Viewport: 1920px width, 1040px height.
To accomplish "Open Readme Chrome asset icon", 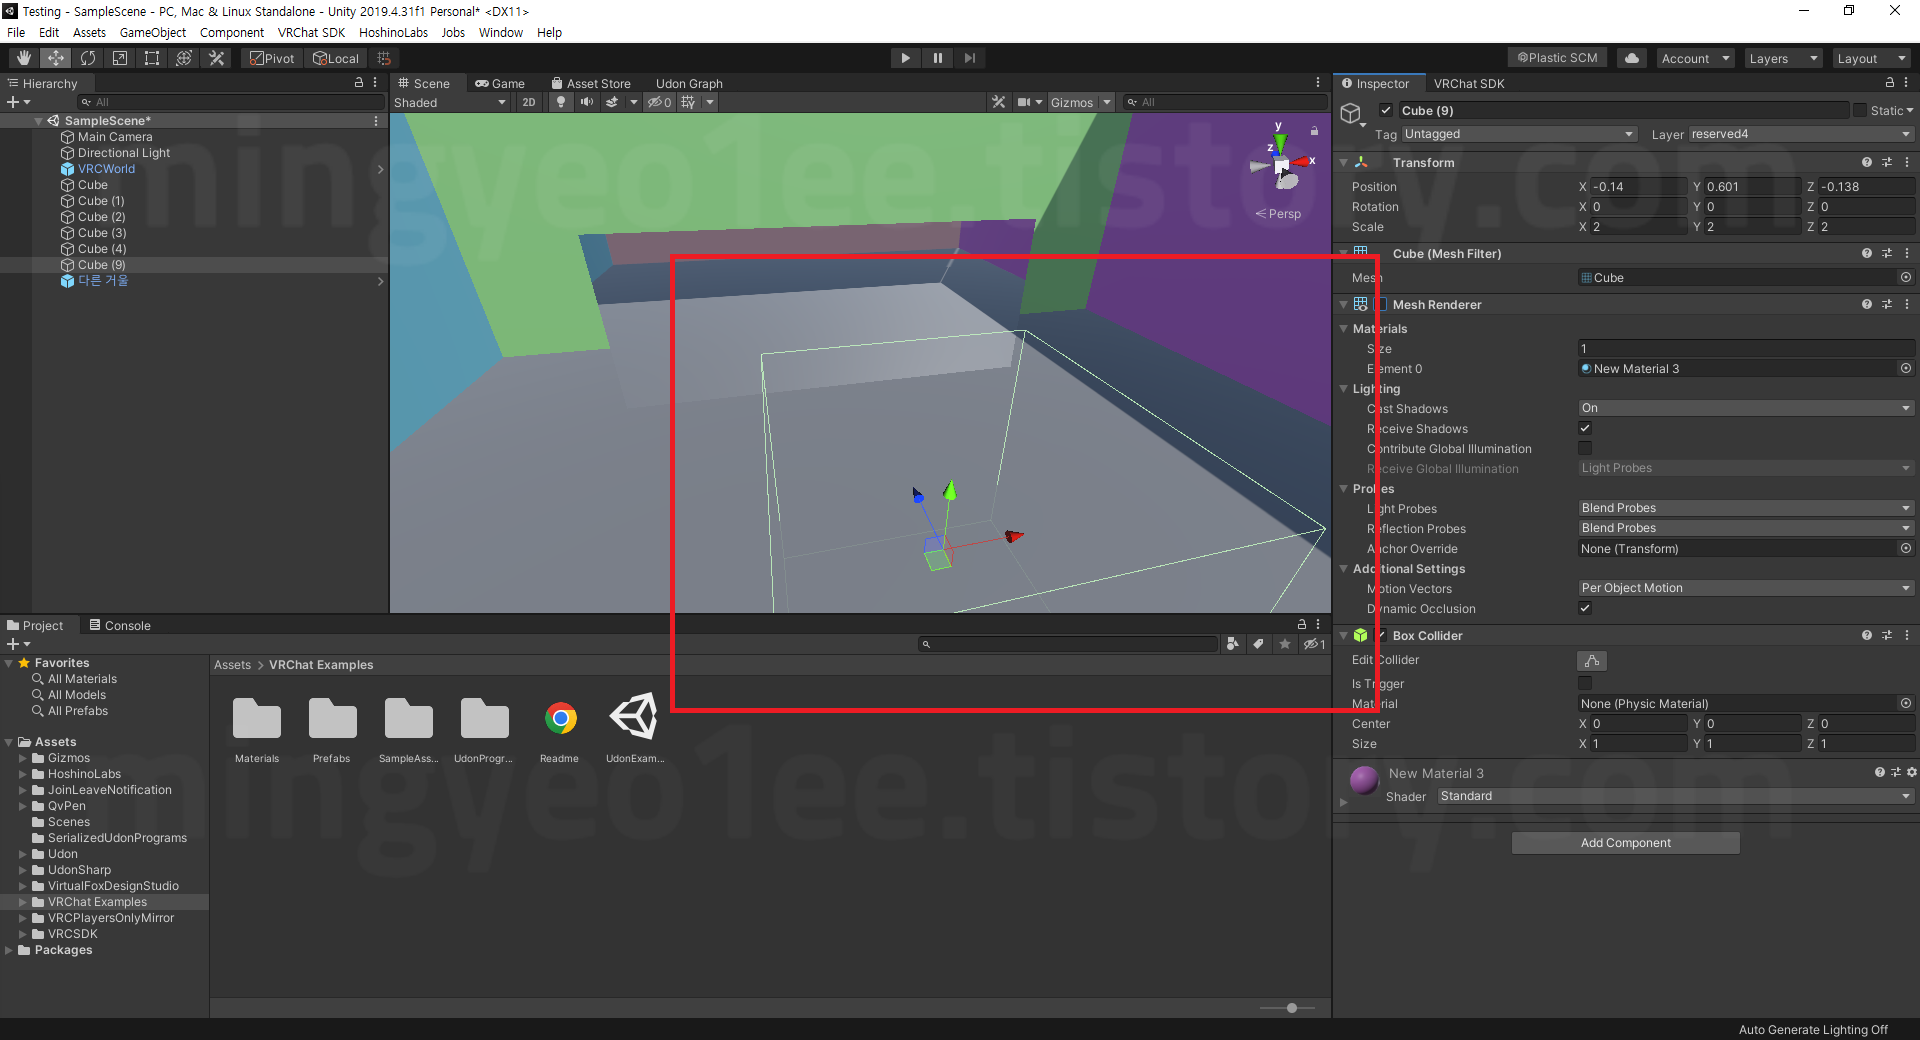I will pyautogui.click(x=560, y=718).
